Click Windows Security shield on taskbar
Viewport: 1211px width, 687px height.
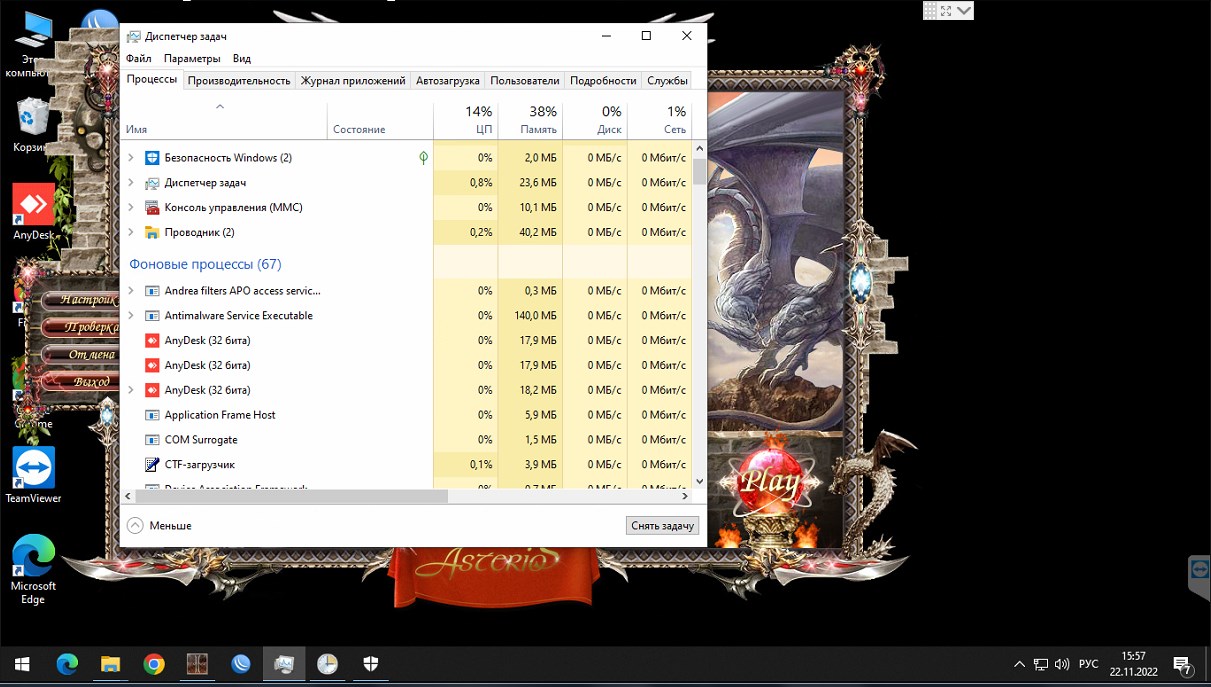click(x=370, y=664)
